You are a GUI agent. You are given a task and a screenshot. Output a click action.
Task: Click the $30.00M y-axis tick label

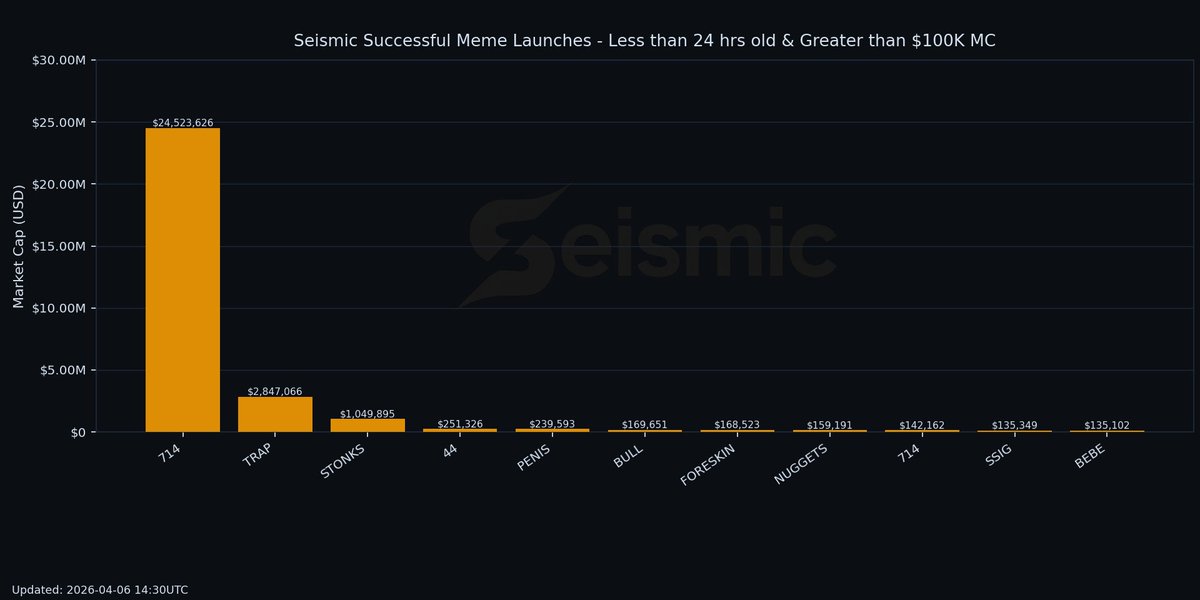[x=59, y=60]
